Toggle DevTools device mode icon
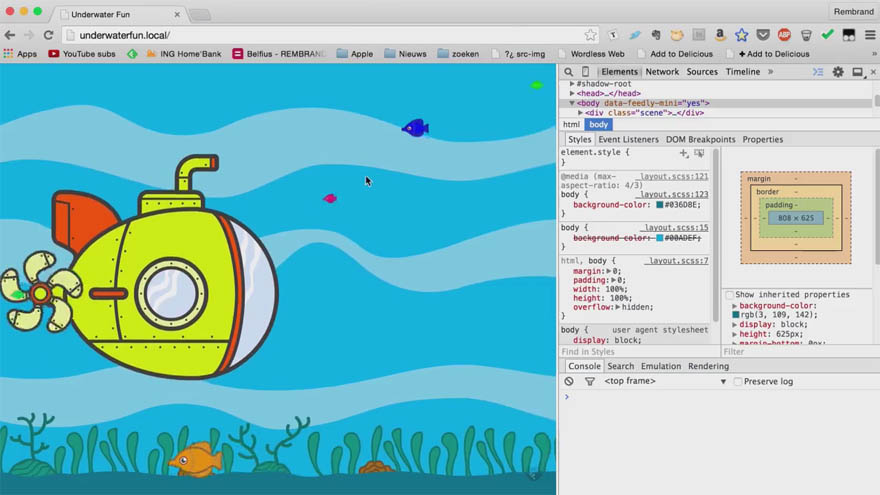Viewport: 880px width, 495px height. pos(585,72)
